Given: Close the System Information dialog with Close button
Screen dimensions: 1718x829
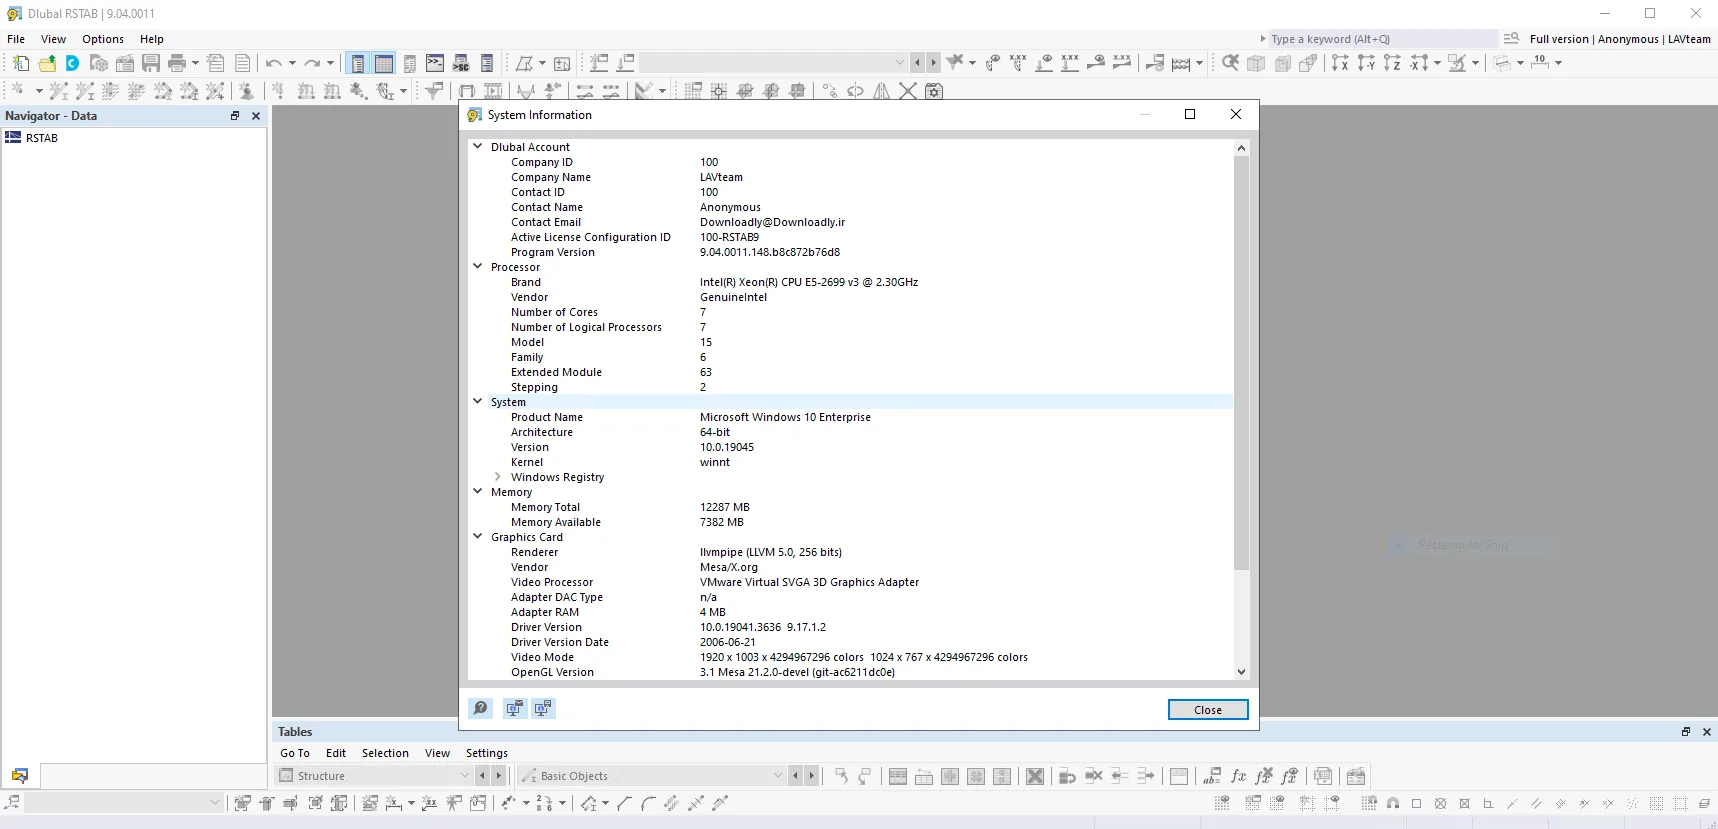Looking at the screenshot, I should coord(1208,710).
